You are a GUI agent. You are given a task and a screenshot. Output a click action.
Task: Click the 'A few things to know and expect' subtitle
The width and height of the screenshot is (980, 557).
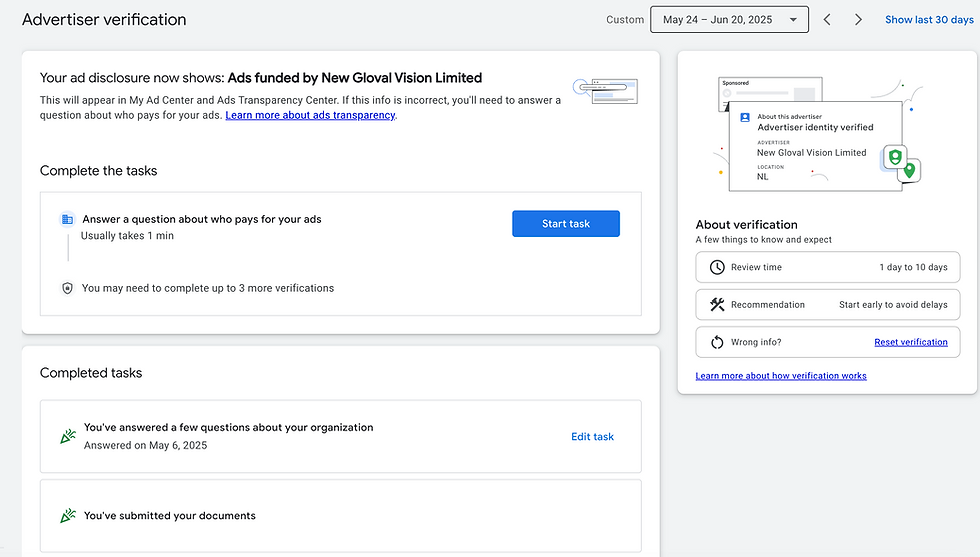[x=764, y=239]
